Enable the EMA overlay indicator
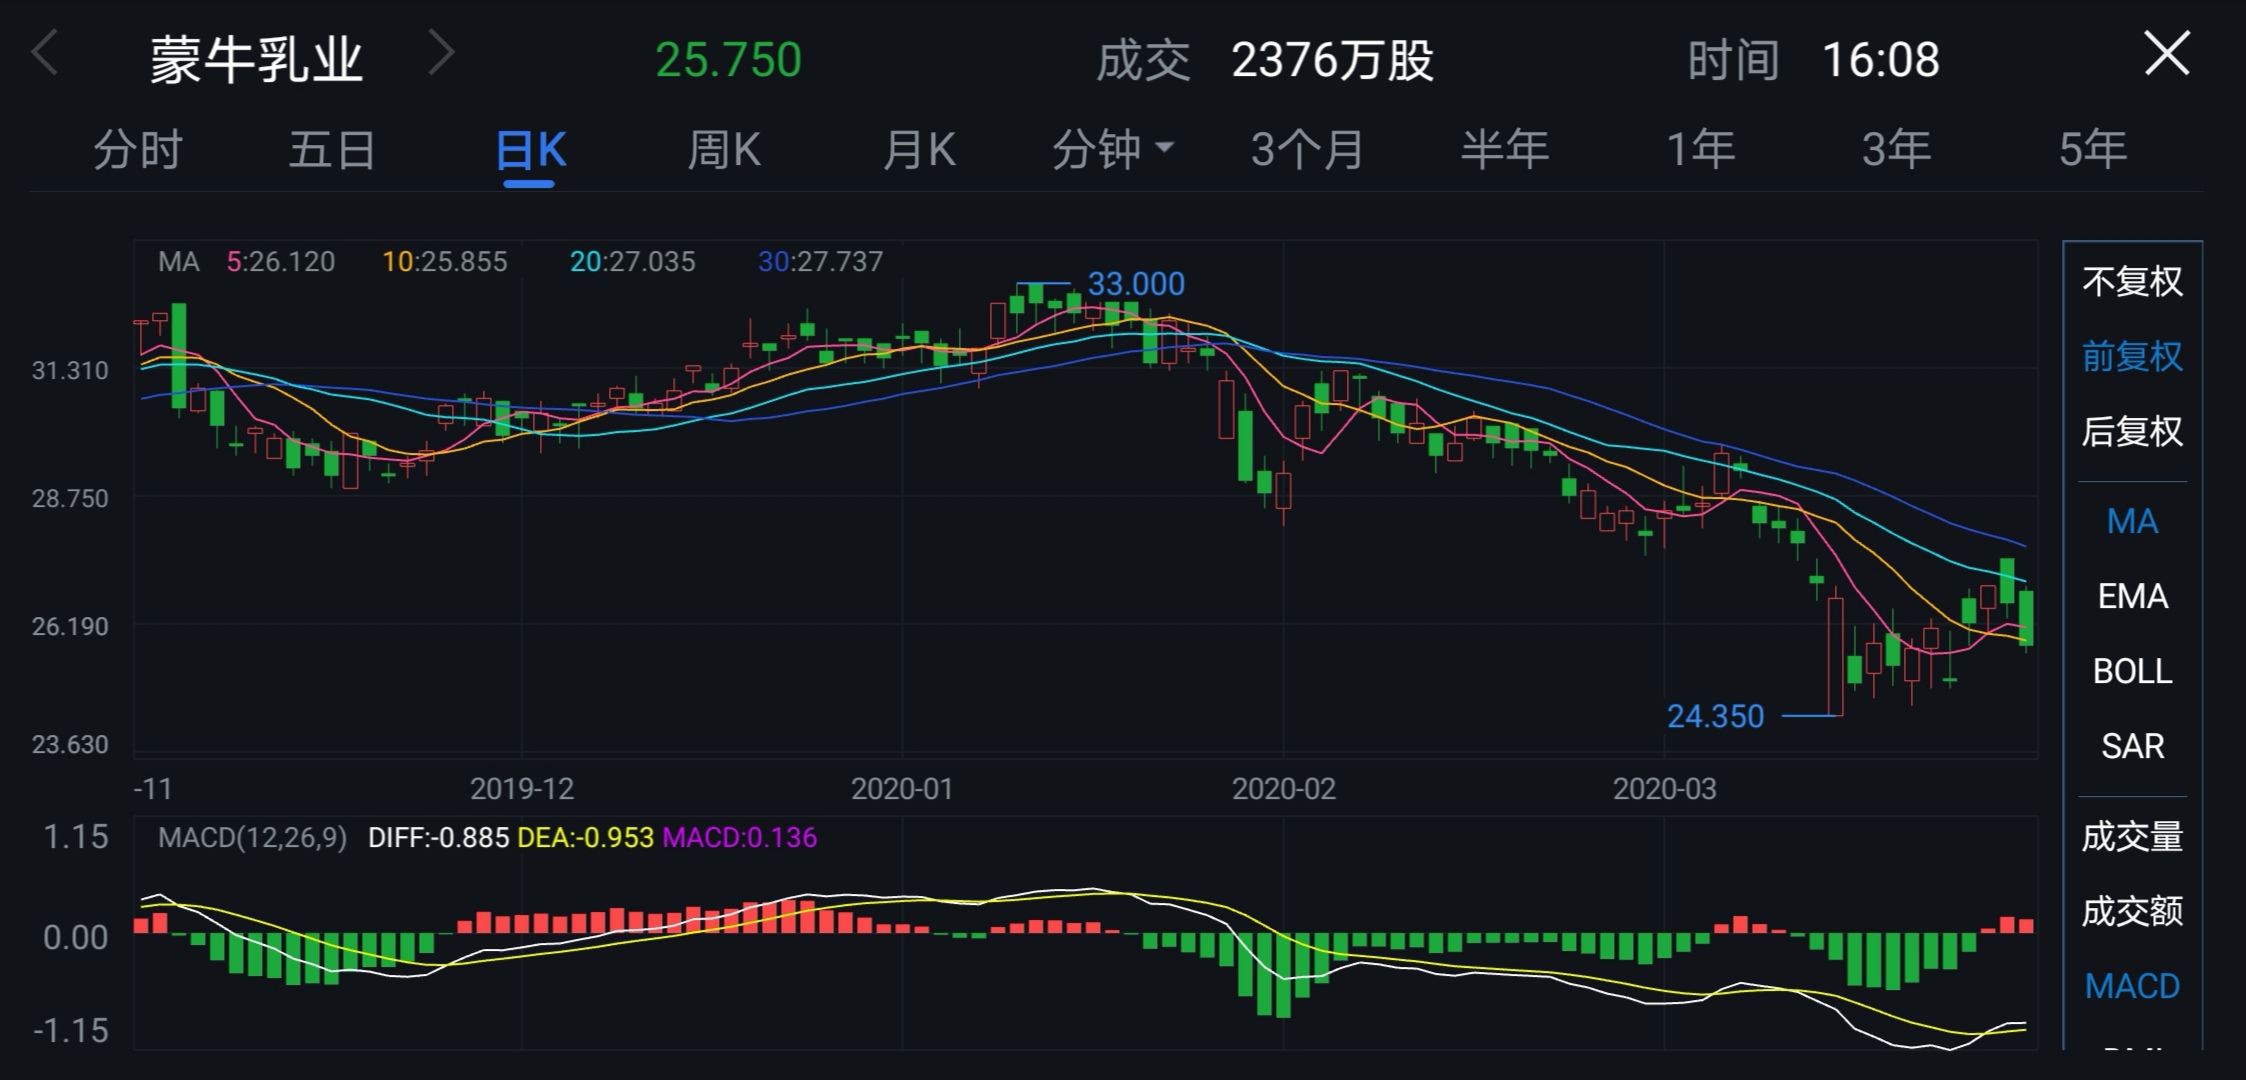This screenshot has height=1080, width=2246. pos(2132,596)
